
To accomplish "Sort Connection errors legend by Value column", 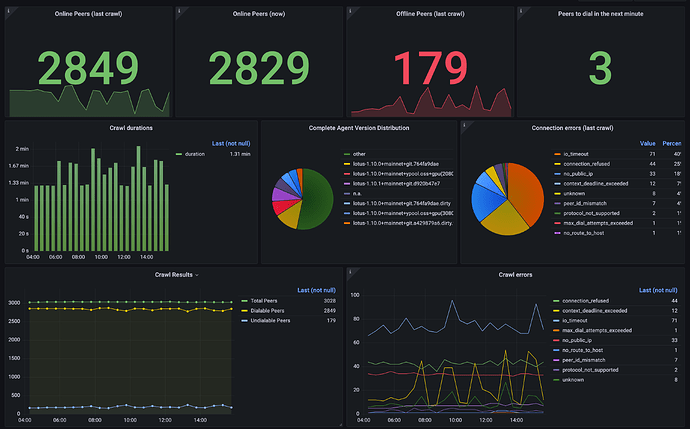I will [647, 143].
